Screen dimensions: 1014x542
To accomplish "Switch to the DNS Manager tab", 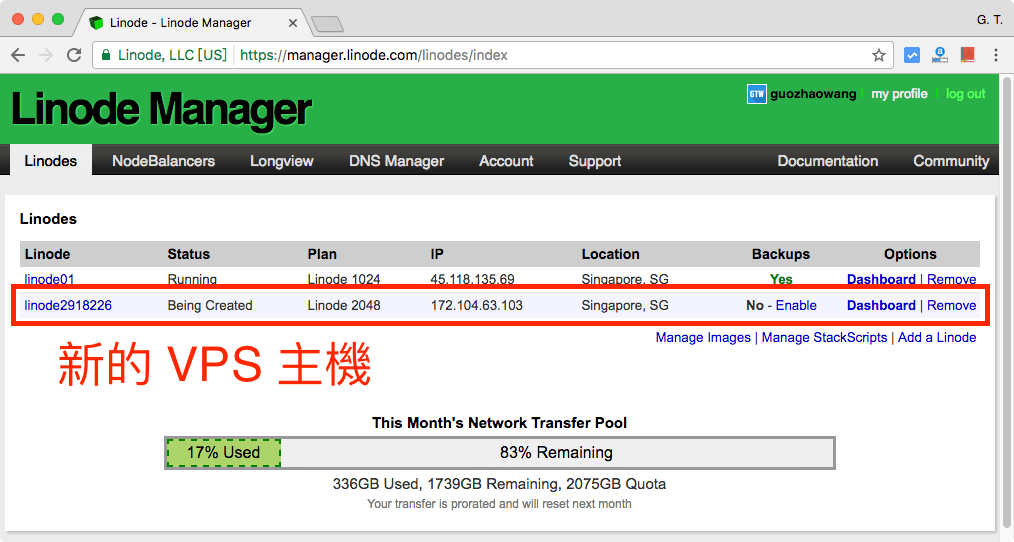I will [396, 161].
